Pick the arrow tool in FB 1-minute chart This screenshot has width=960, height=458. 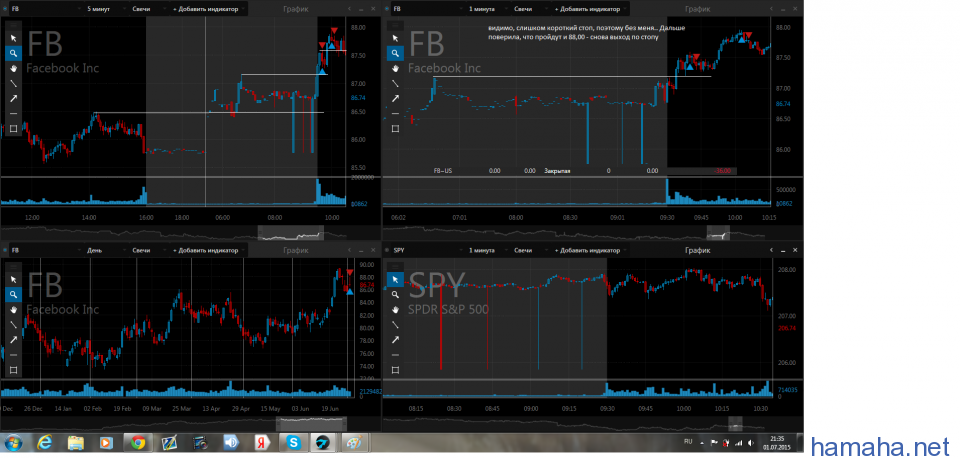pyautogui.click(x=395, y=99)
